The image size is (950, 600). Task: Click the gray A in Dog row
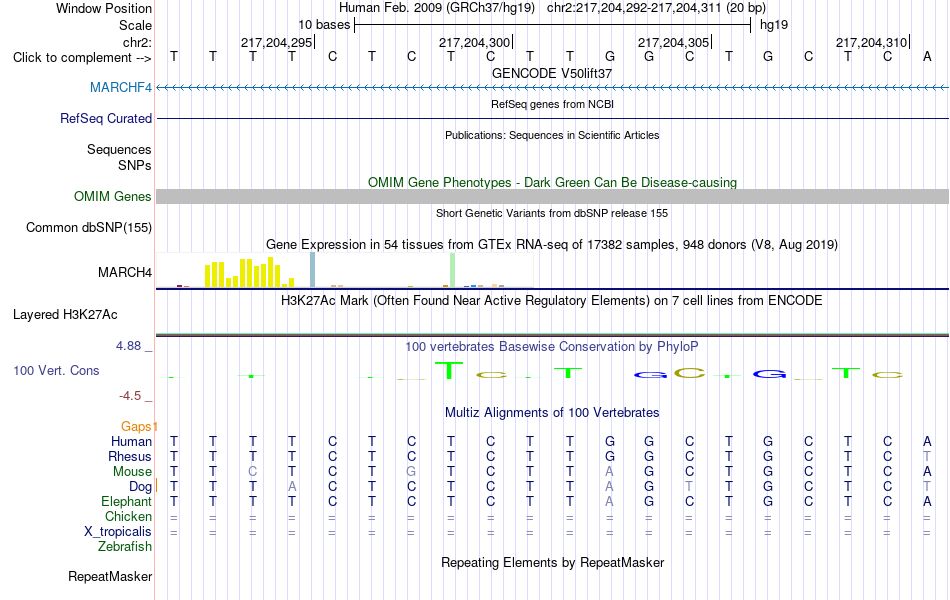point(292,487)
